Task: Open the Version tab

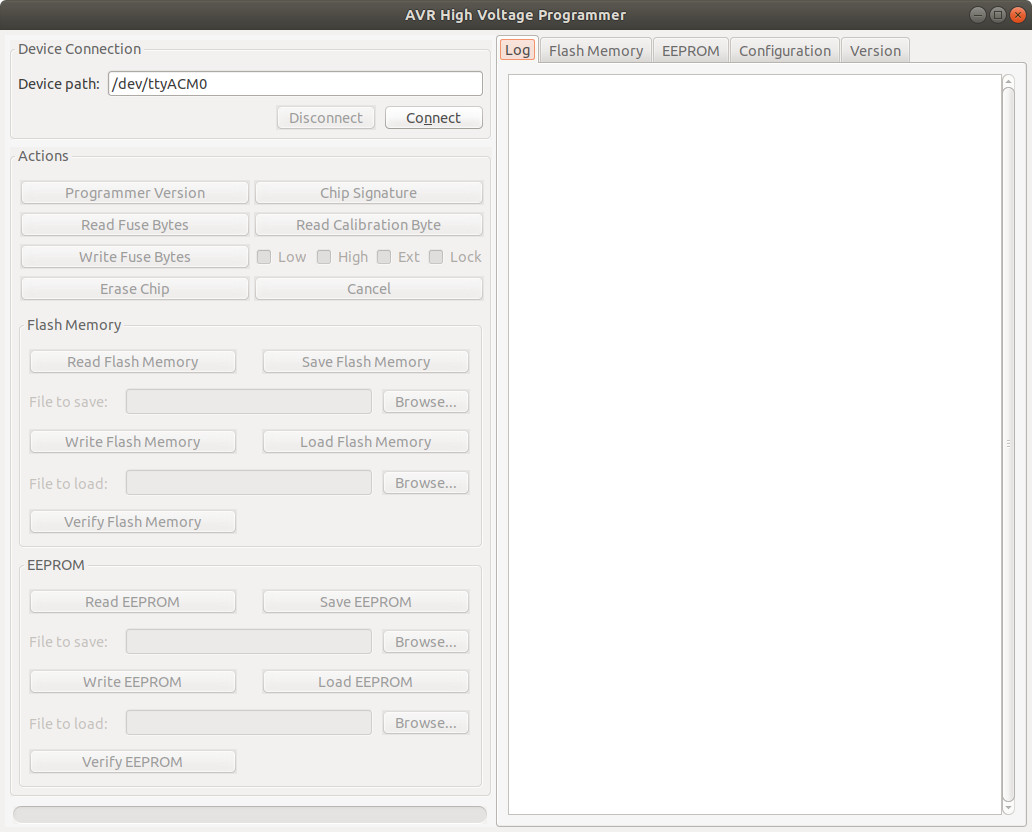Action: click(875, 51)
